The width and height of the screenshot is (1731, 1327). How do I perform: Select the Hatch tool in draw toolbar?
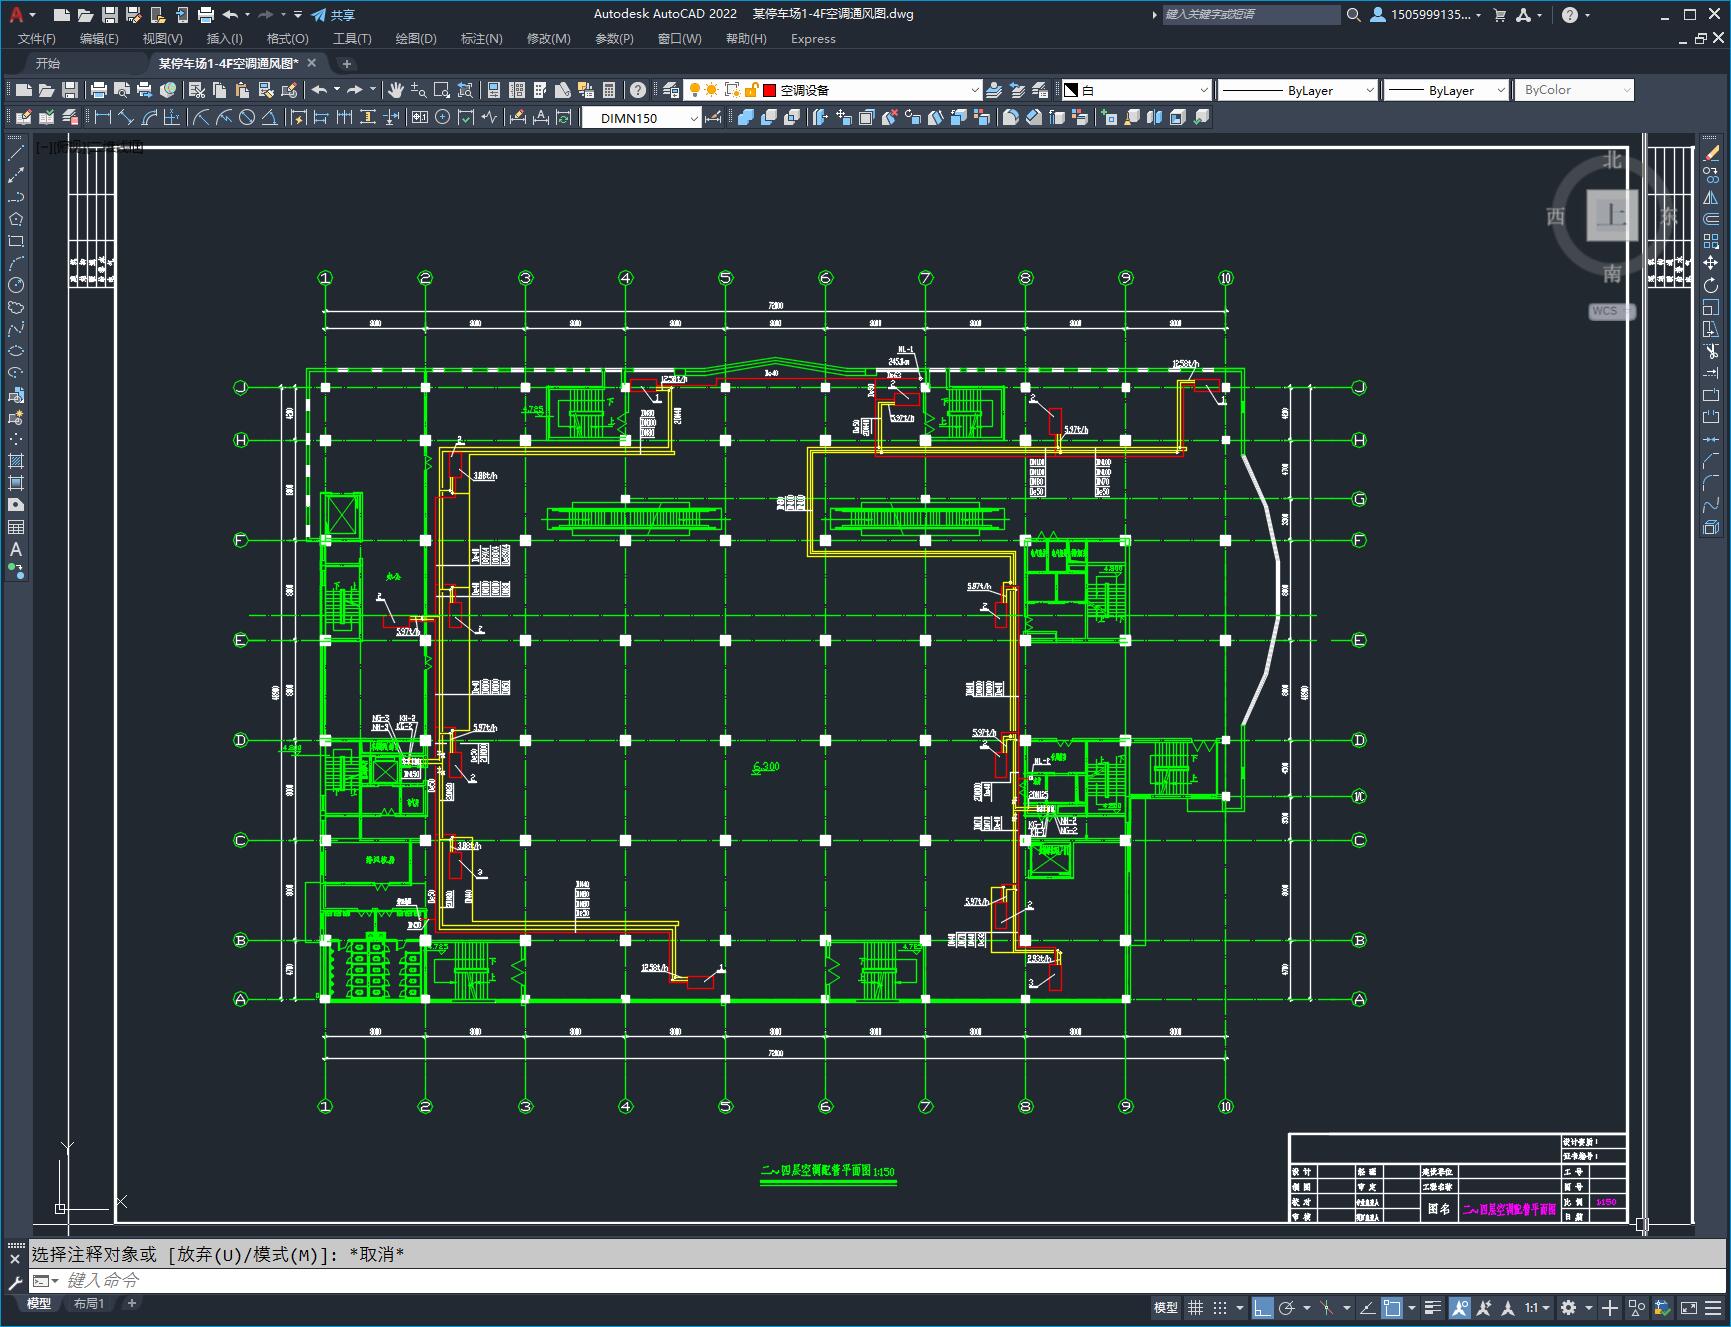tap(16, 461)
